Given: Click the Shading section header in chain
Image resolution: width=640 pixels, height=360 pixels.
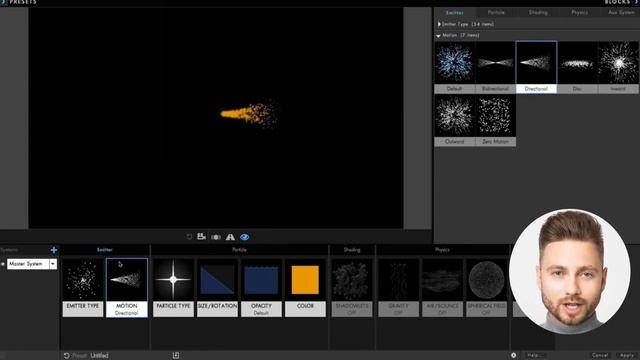Looking at the screenshot, I should tap(352, 250).
